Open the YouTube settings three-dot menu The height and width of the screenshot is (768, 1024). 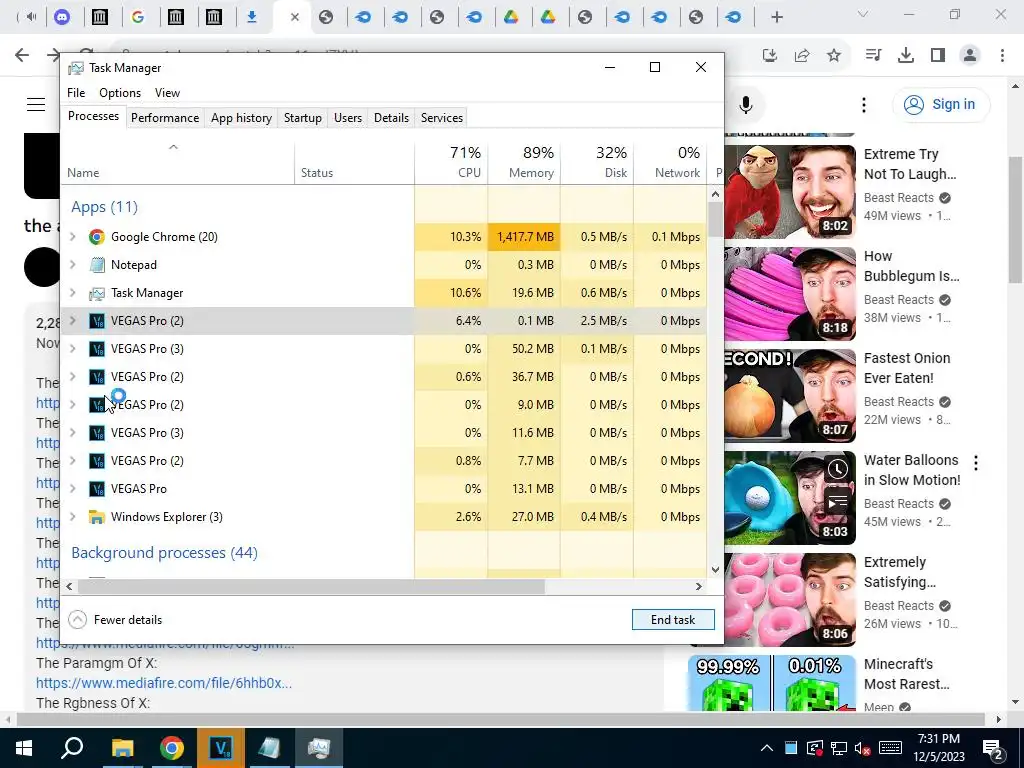(x=864, y=104)
